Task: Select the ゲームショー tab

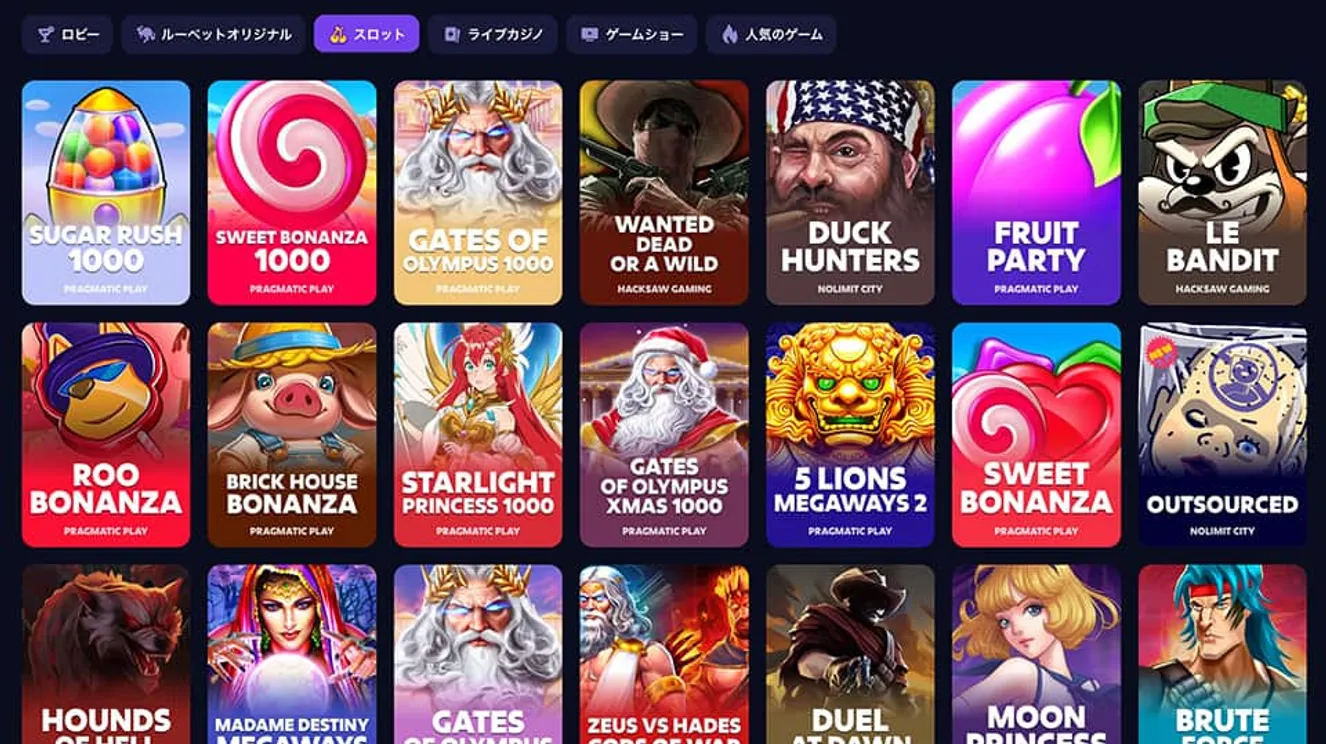Action: tap(631, 34)
